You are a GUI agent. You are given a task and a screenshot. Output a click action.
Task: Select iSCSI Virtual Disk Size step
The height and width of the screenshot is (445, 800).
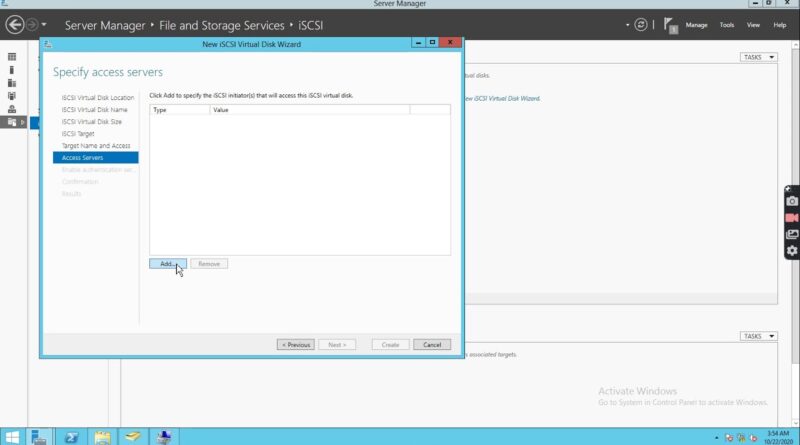pyautogui.click(x=91, y=122)
